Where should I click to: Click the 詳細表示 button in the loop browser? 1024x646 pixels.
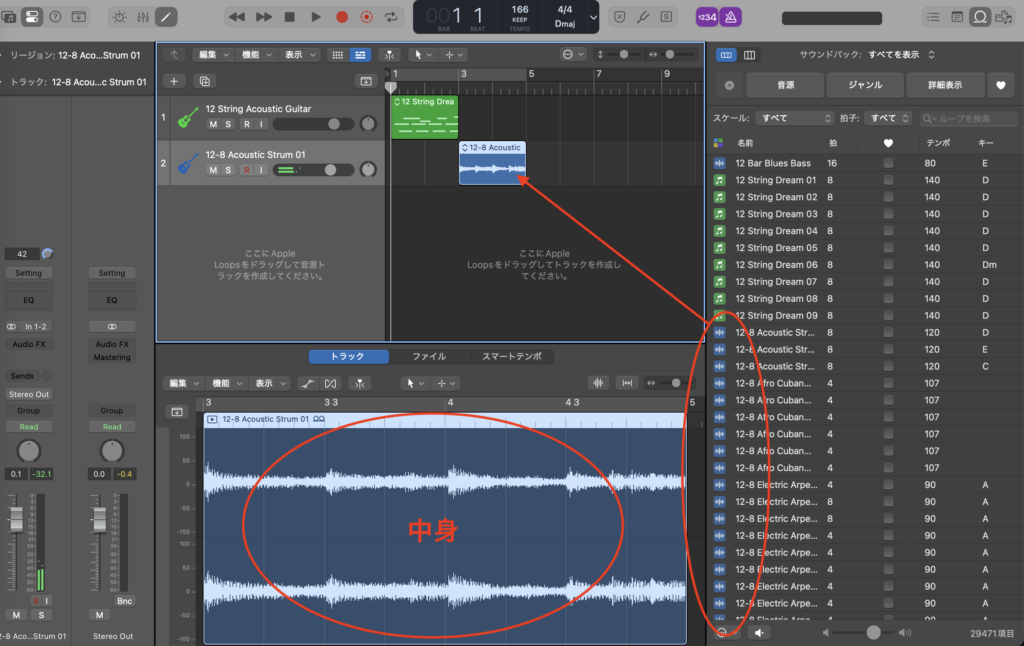click(944, 85)
